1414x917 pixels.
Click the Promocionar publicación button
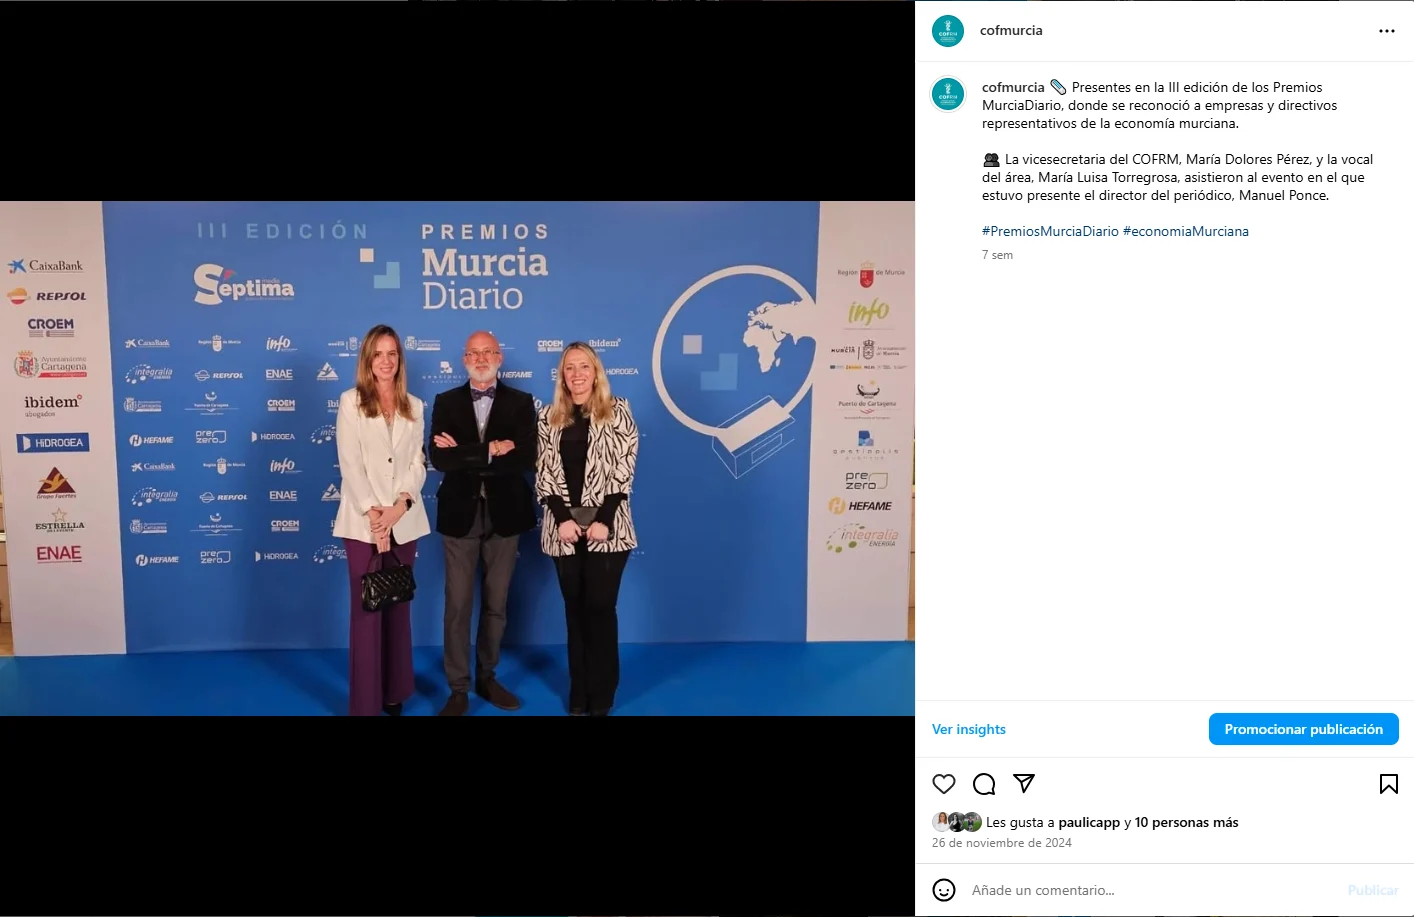pos(1304,729)
